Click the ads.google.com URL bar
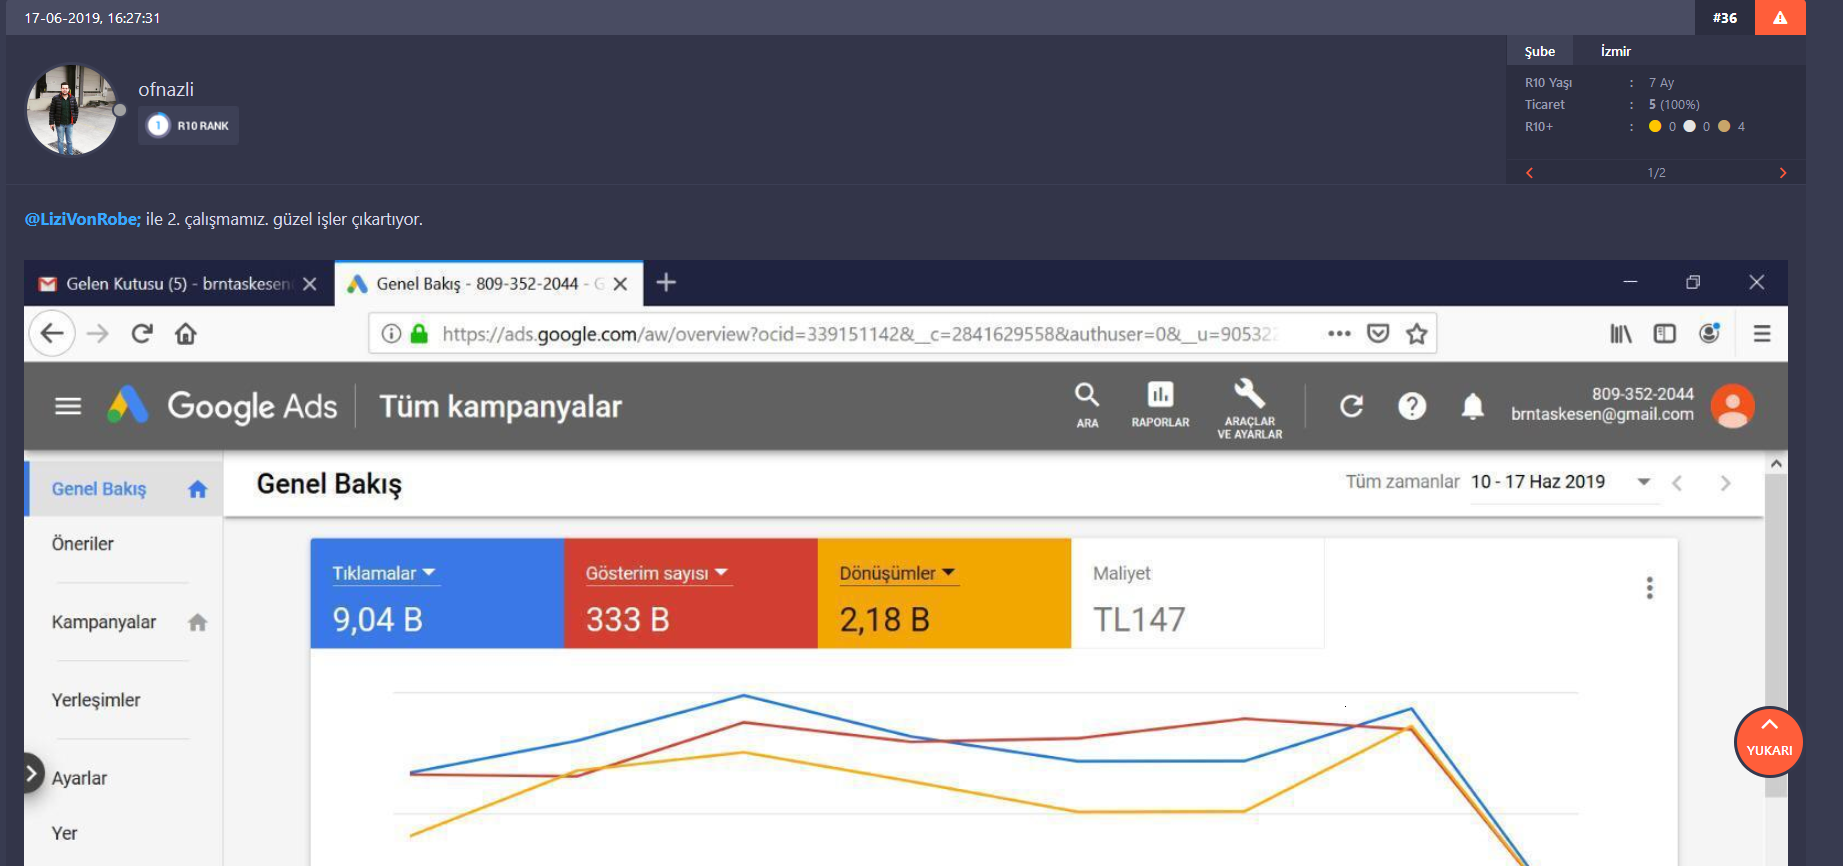 (x=860, y=334)
